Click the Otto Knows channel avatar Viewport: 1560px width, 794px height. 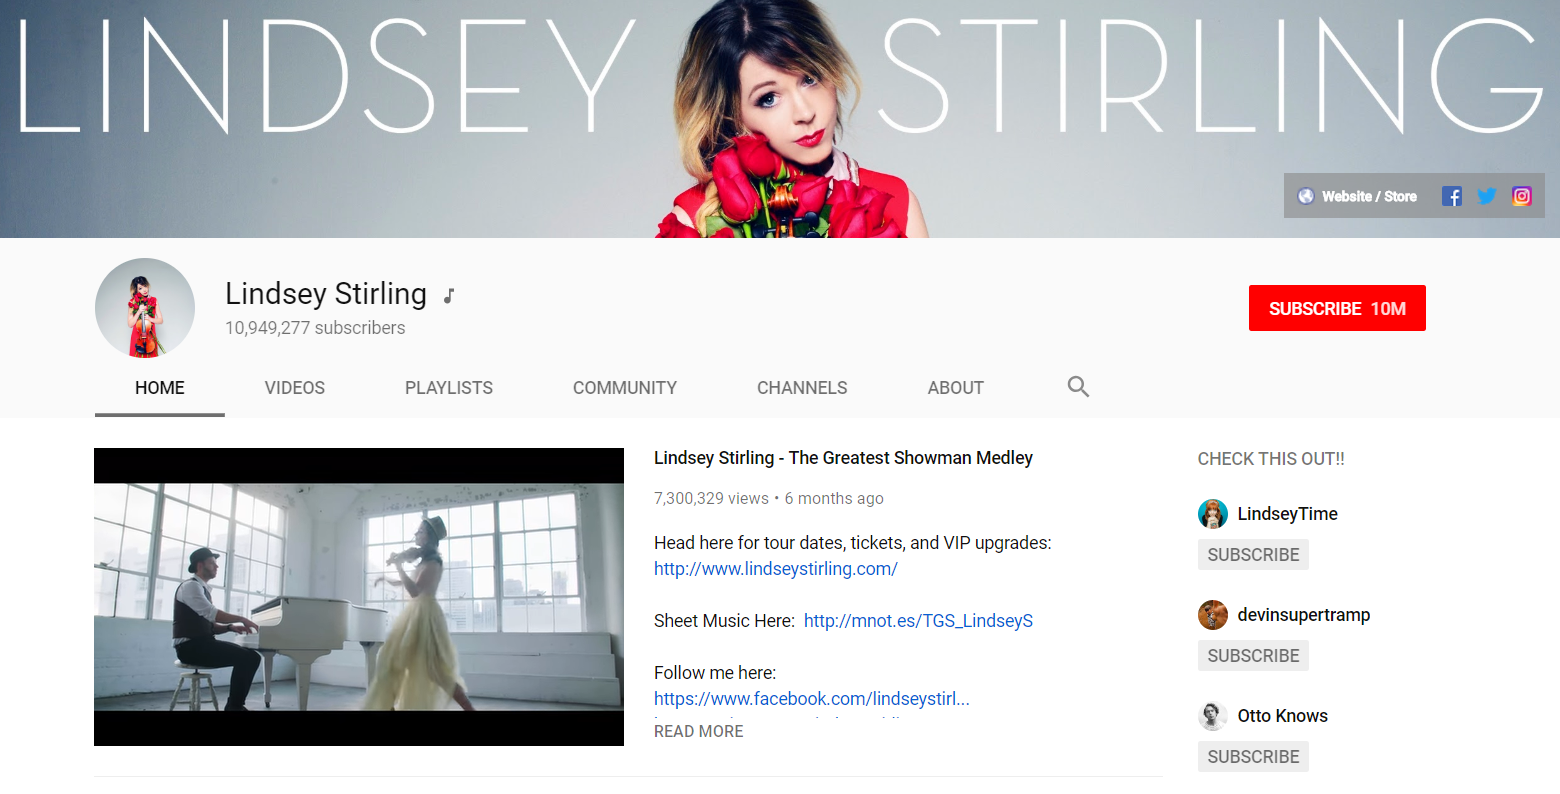[x=1213, y=716]
